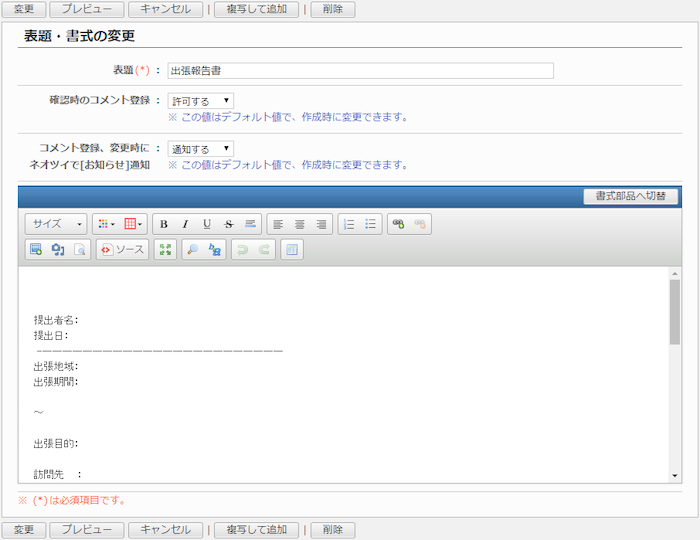Screen dimensions: 700x540
Task: Switch editor to source view
Action: 122,249
